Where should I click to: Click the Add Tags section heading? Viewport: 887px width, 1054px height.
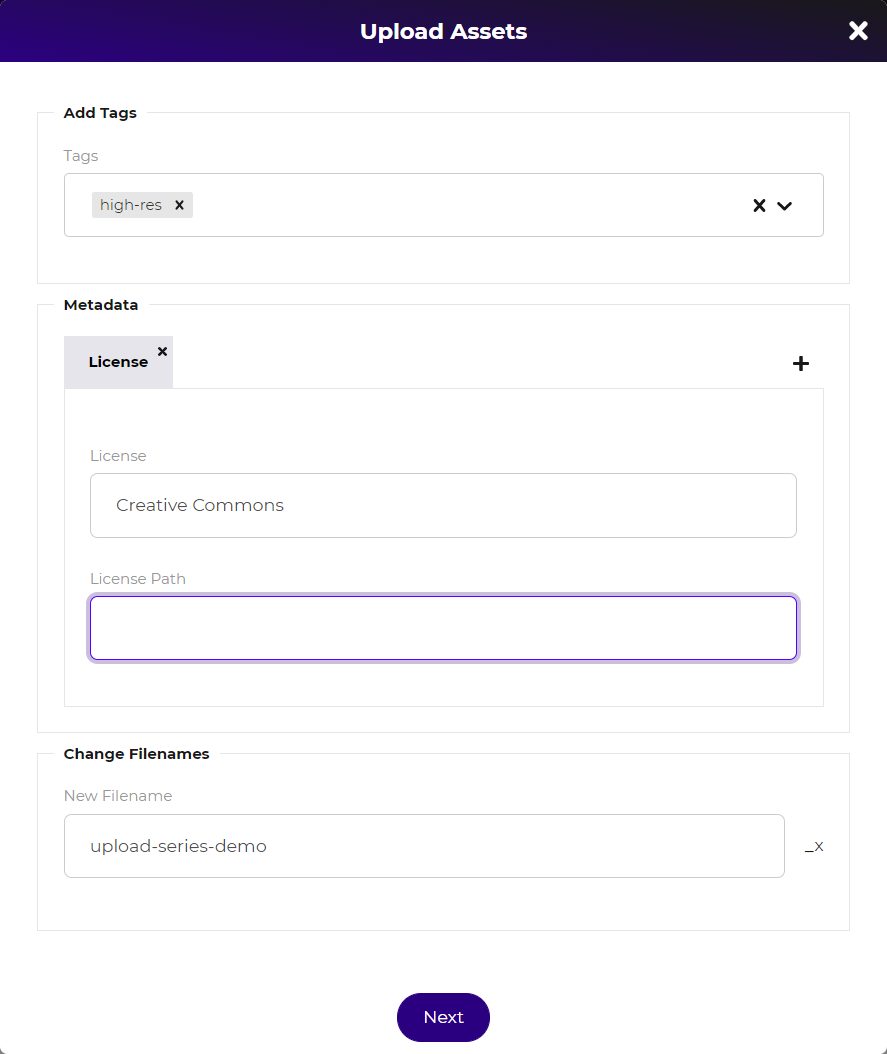point(100,113)
